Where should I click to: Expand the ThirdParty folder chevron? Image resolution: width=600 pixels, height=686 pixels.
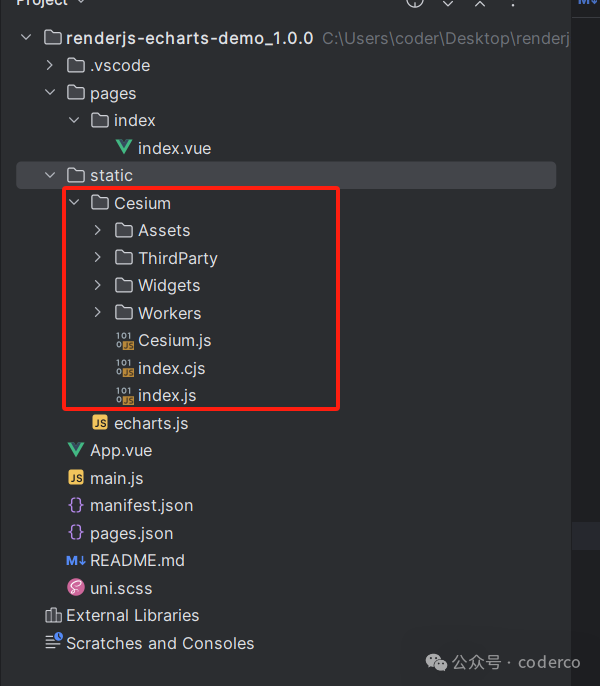[98, 258]
